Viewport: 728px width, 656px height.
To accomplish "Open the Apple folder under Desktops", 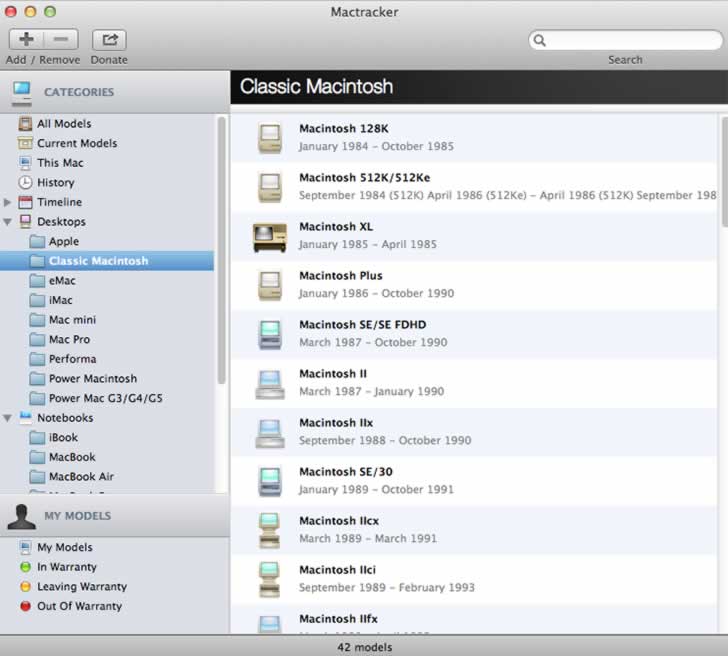I will (x=37, y=241).
